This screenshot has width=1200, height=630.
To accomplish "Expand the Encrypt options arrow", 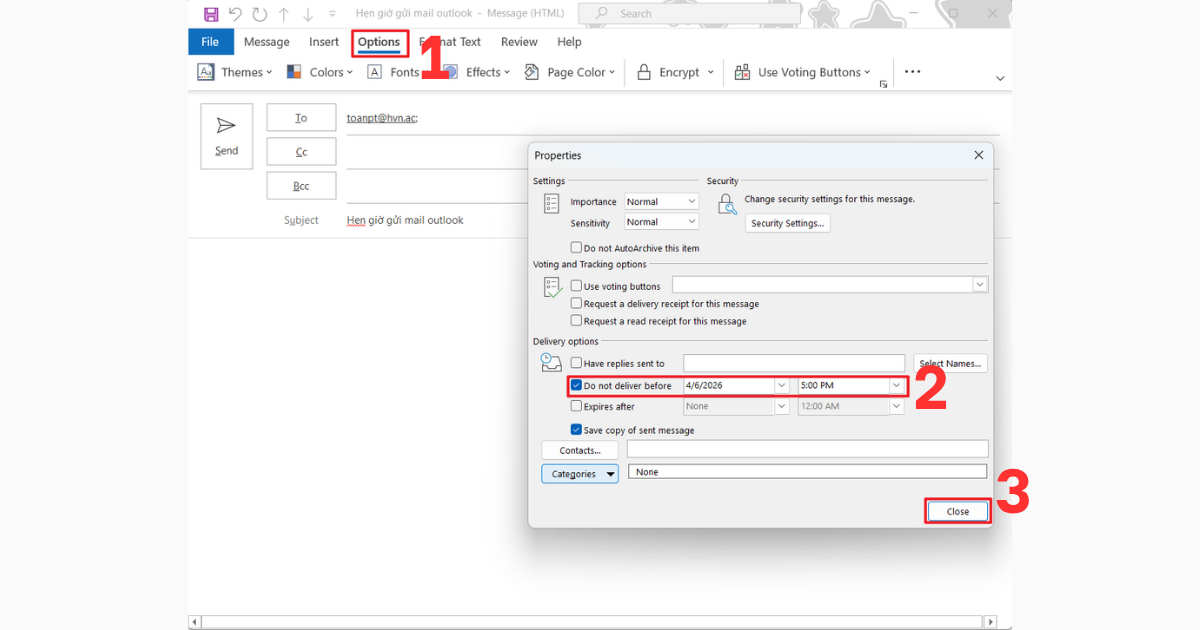I will coord(711,72).
